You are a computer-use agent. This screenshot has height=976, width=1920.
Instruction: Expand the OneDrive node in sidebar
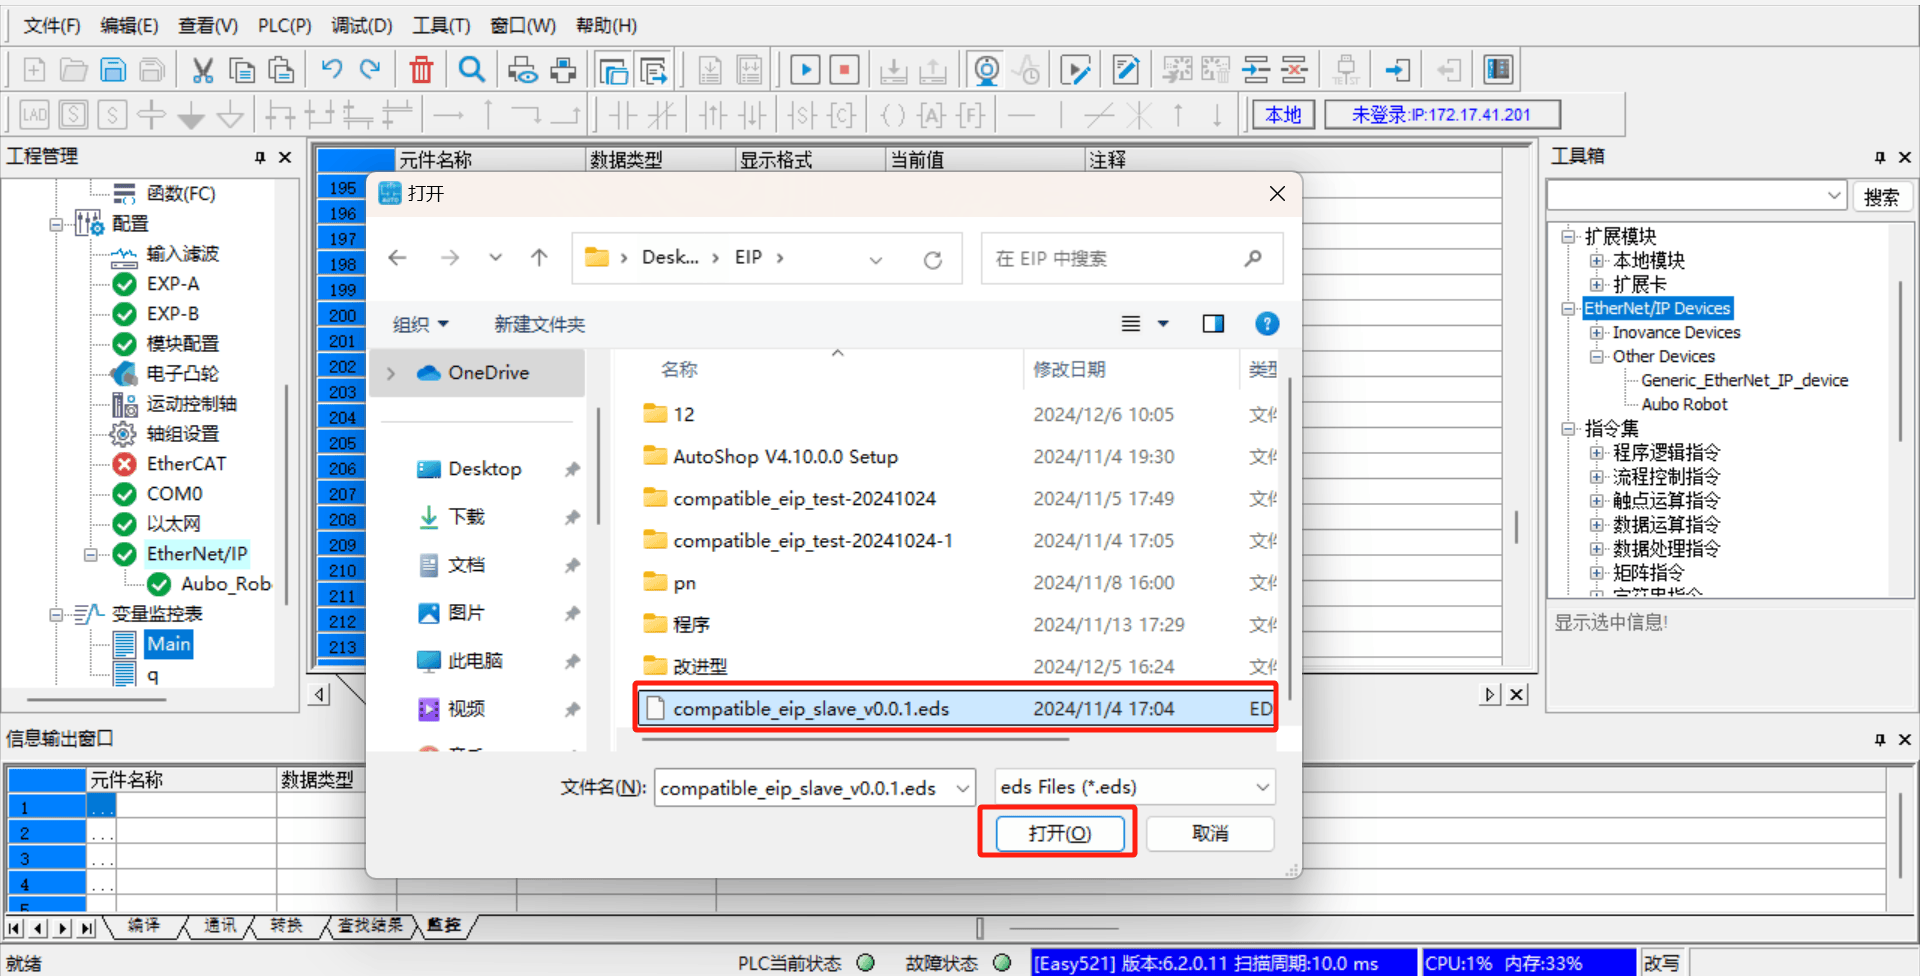point(391,373)
